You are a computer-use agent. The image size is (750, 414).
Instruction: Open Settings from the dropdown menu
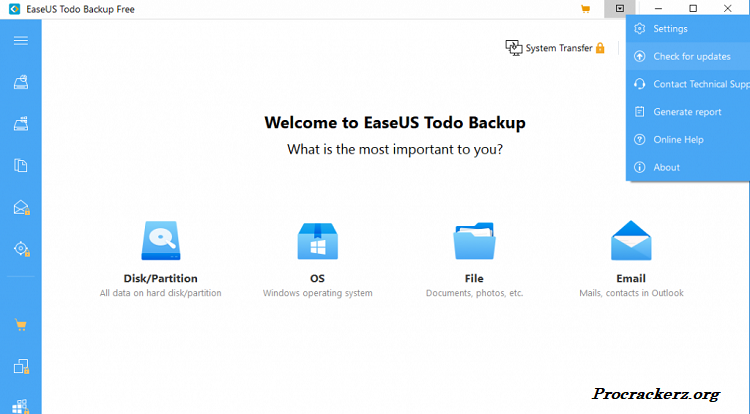coord(670,29)
